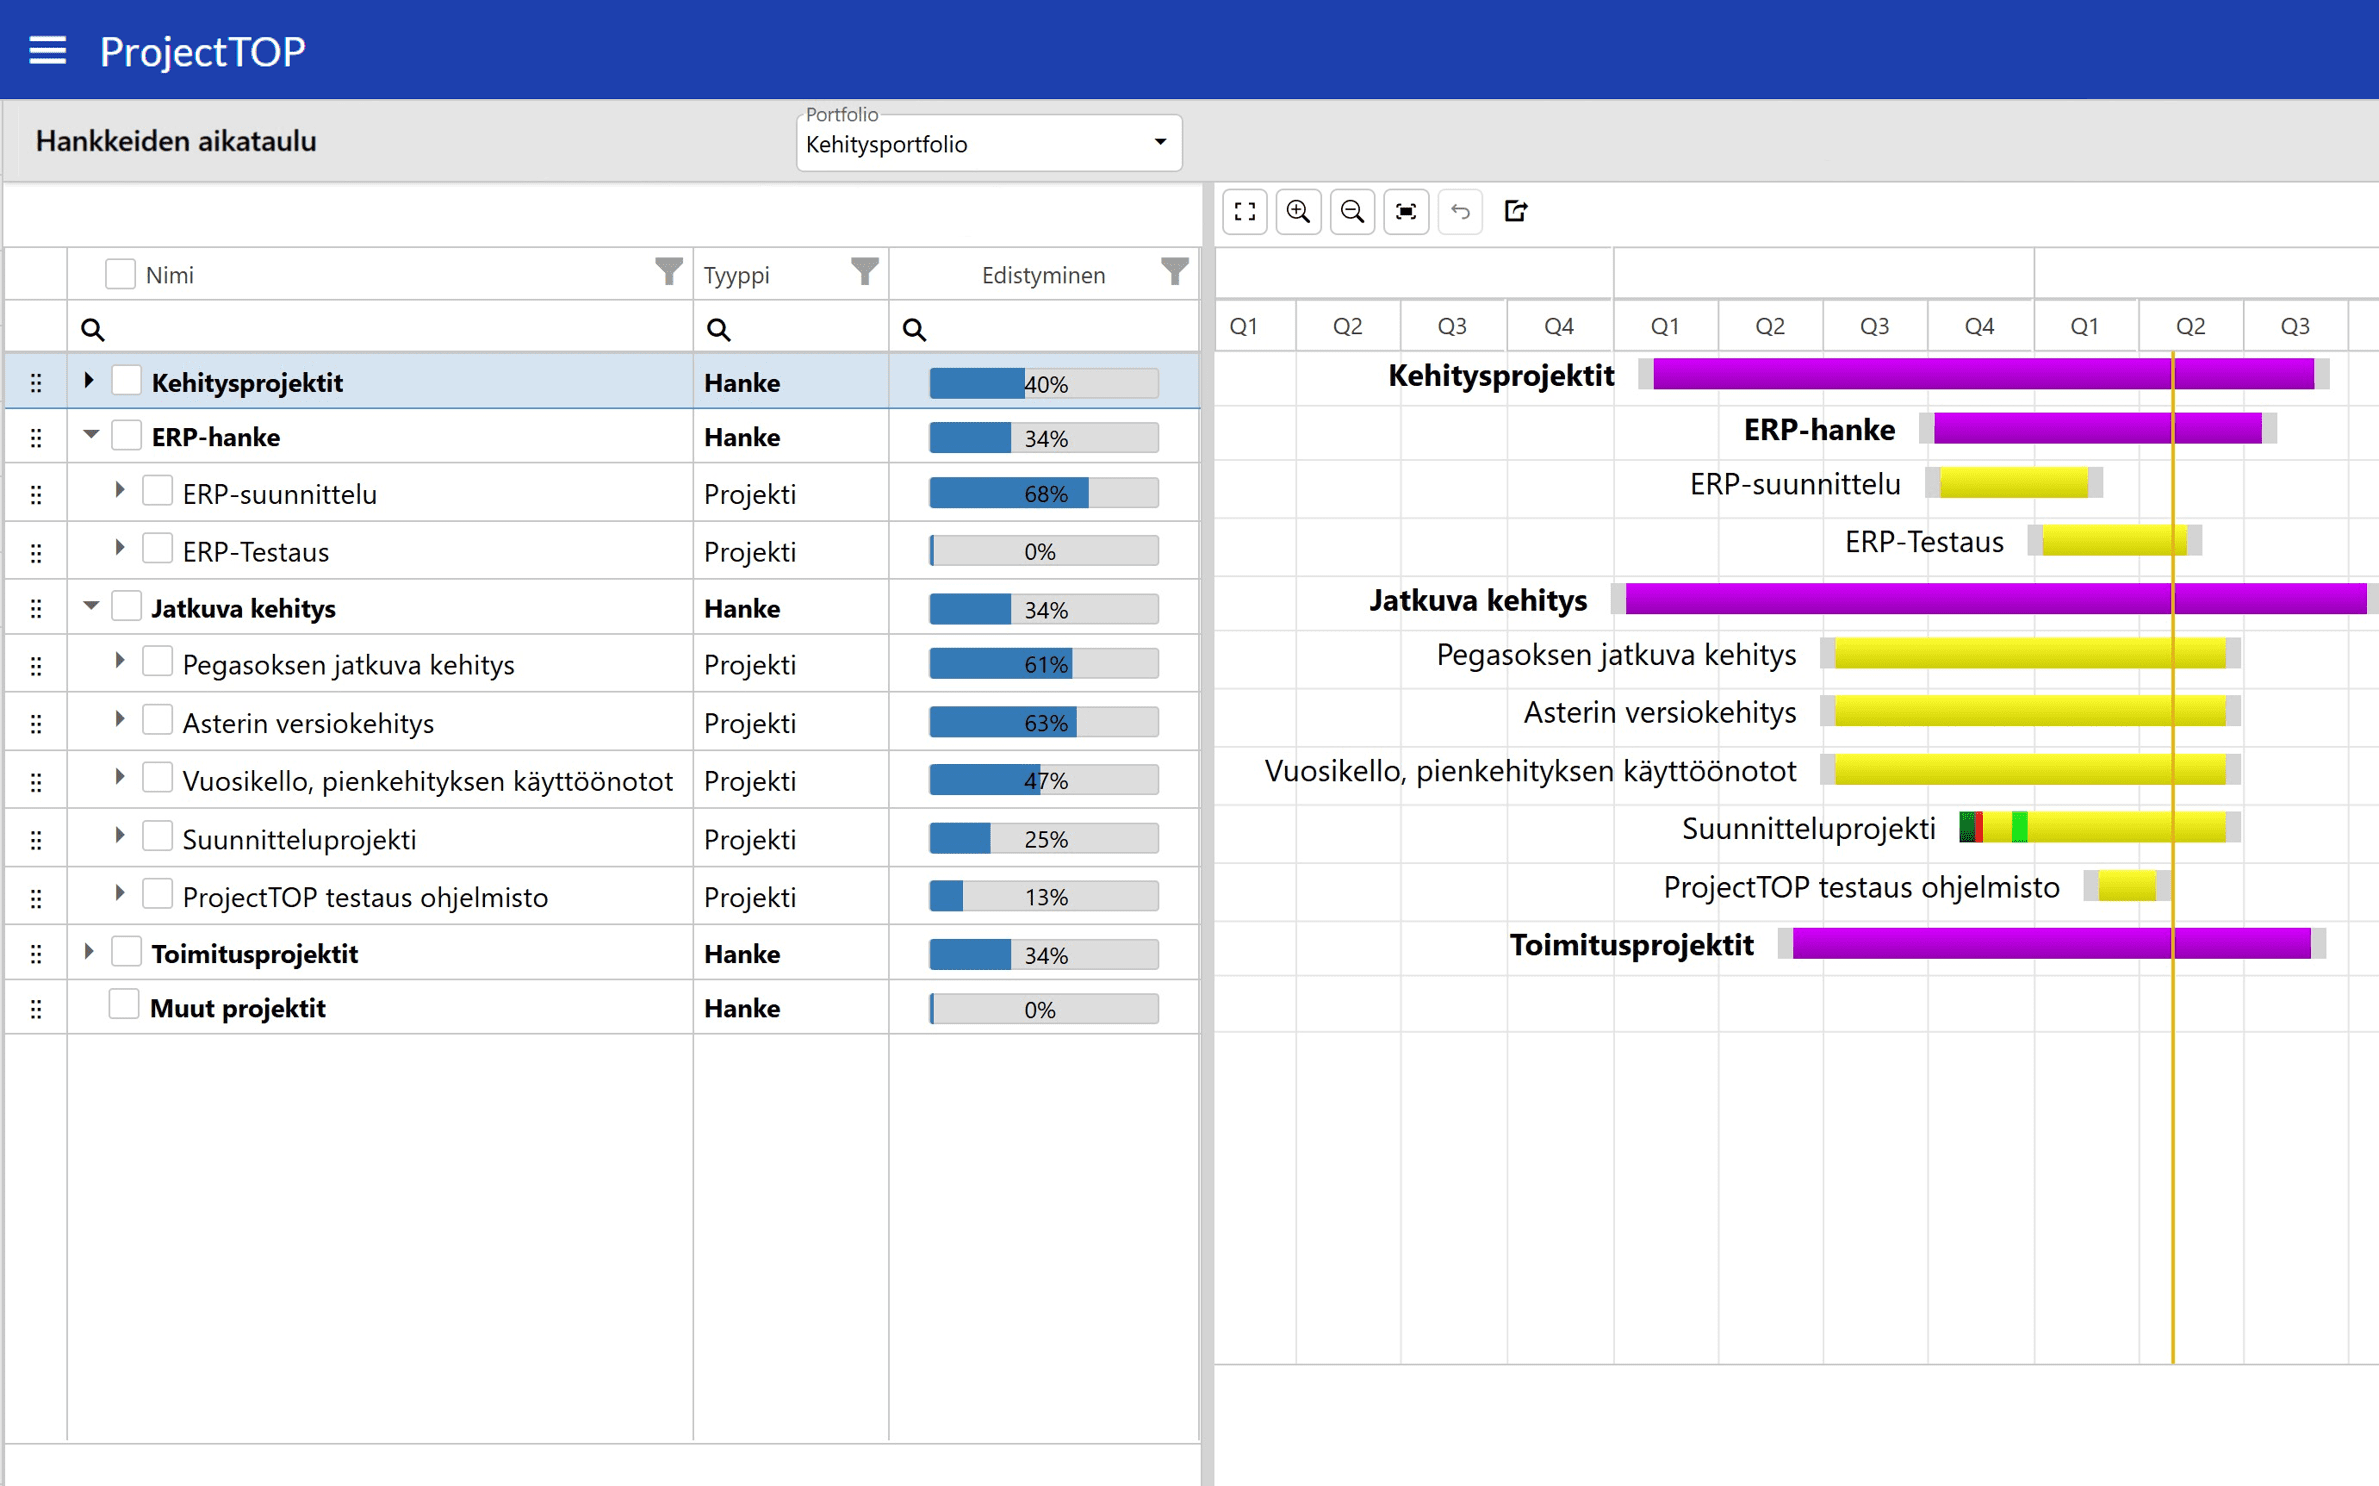The height and width of the screenshot is (1486, 2379).
Task: Collapse the Jatkuva kehitys group
Action: coord(90,605)
